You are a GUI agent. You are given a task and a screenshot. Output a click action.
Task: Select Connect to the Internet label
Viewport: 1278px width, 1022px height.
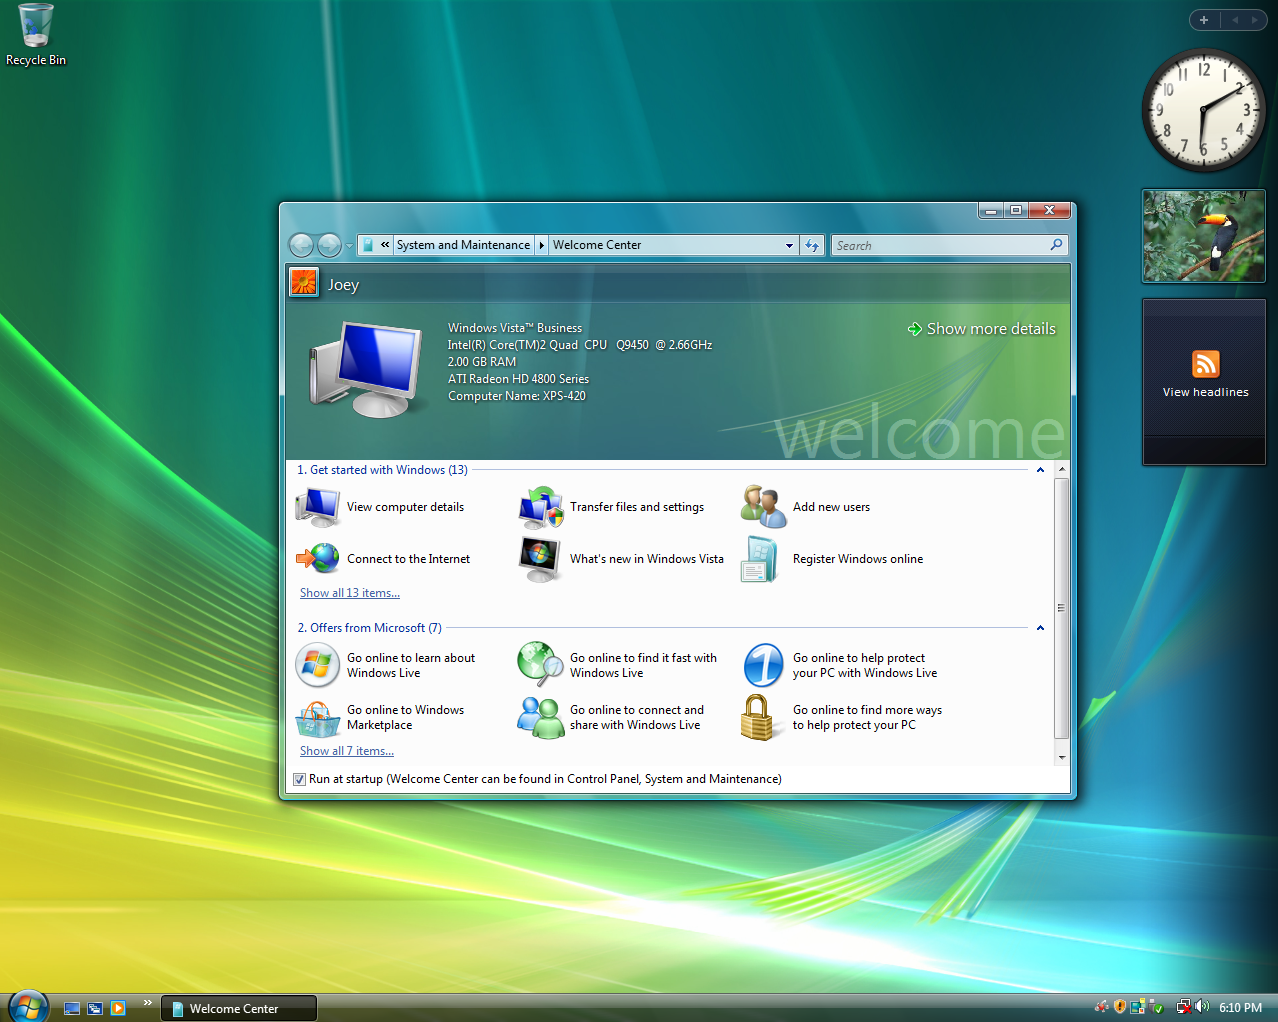tap(408, 559)
